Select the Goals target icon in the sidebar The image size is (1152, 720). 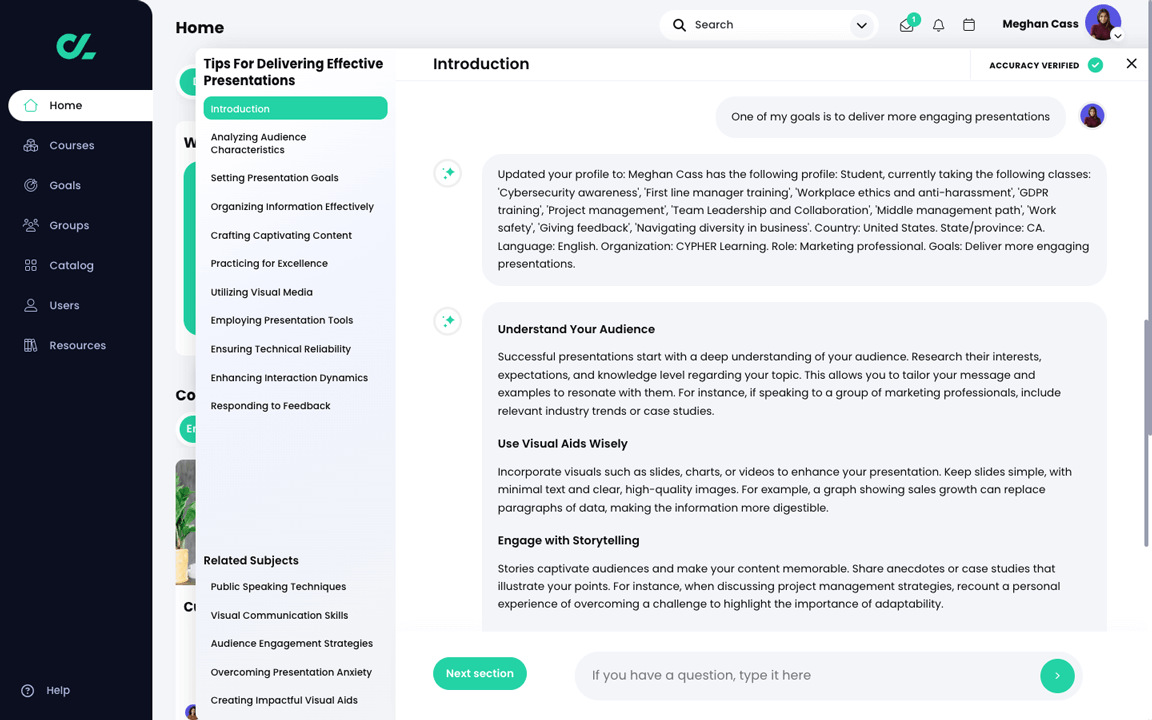pos(32,185)
